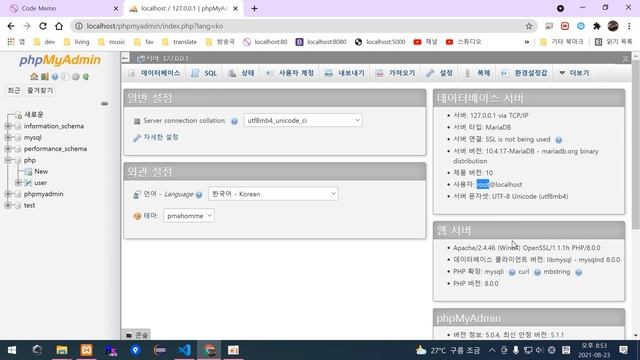
Task: Open the 설정 settings tab
Action: pos(439,73)
